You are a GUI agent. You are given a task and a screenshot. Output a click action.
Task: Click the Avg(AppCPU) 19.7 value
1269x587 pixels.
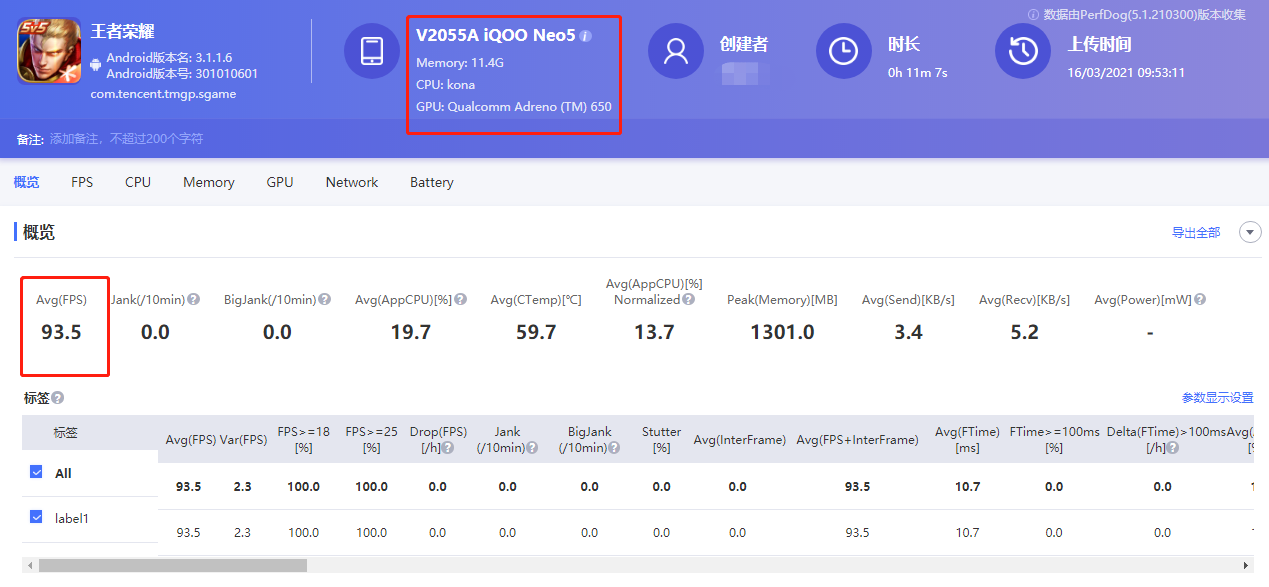(410, 332)
